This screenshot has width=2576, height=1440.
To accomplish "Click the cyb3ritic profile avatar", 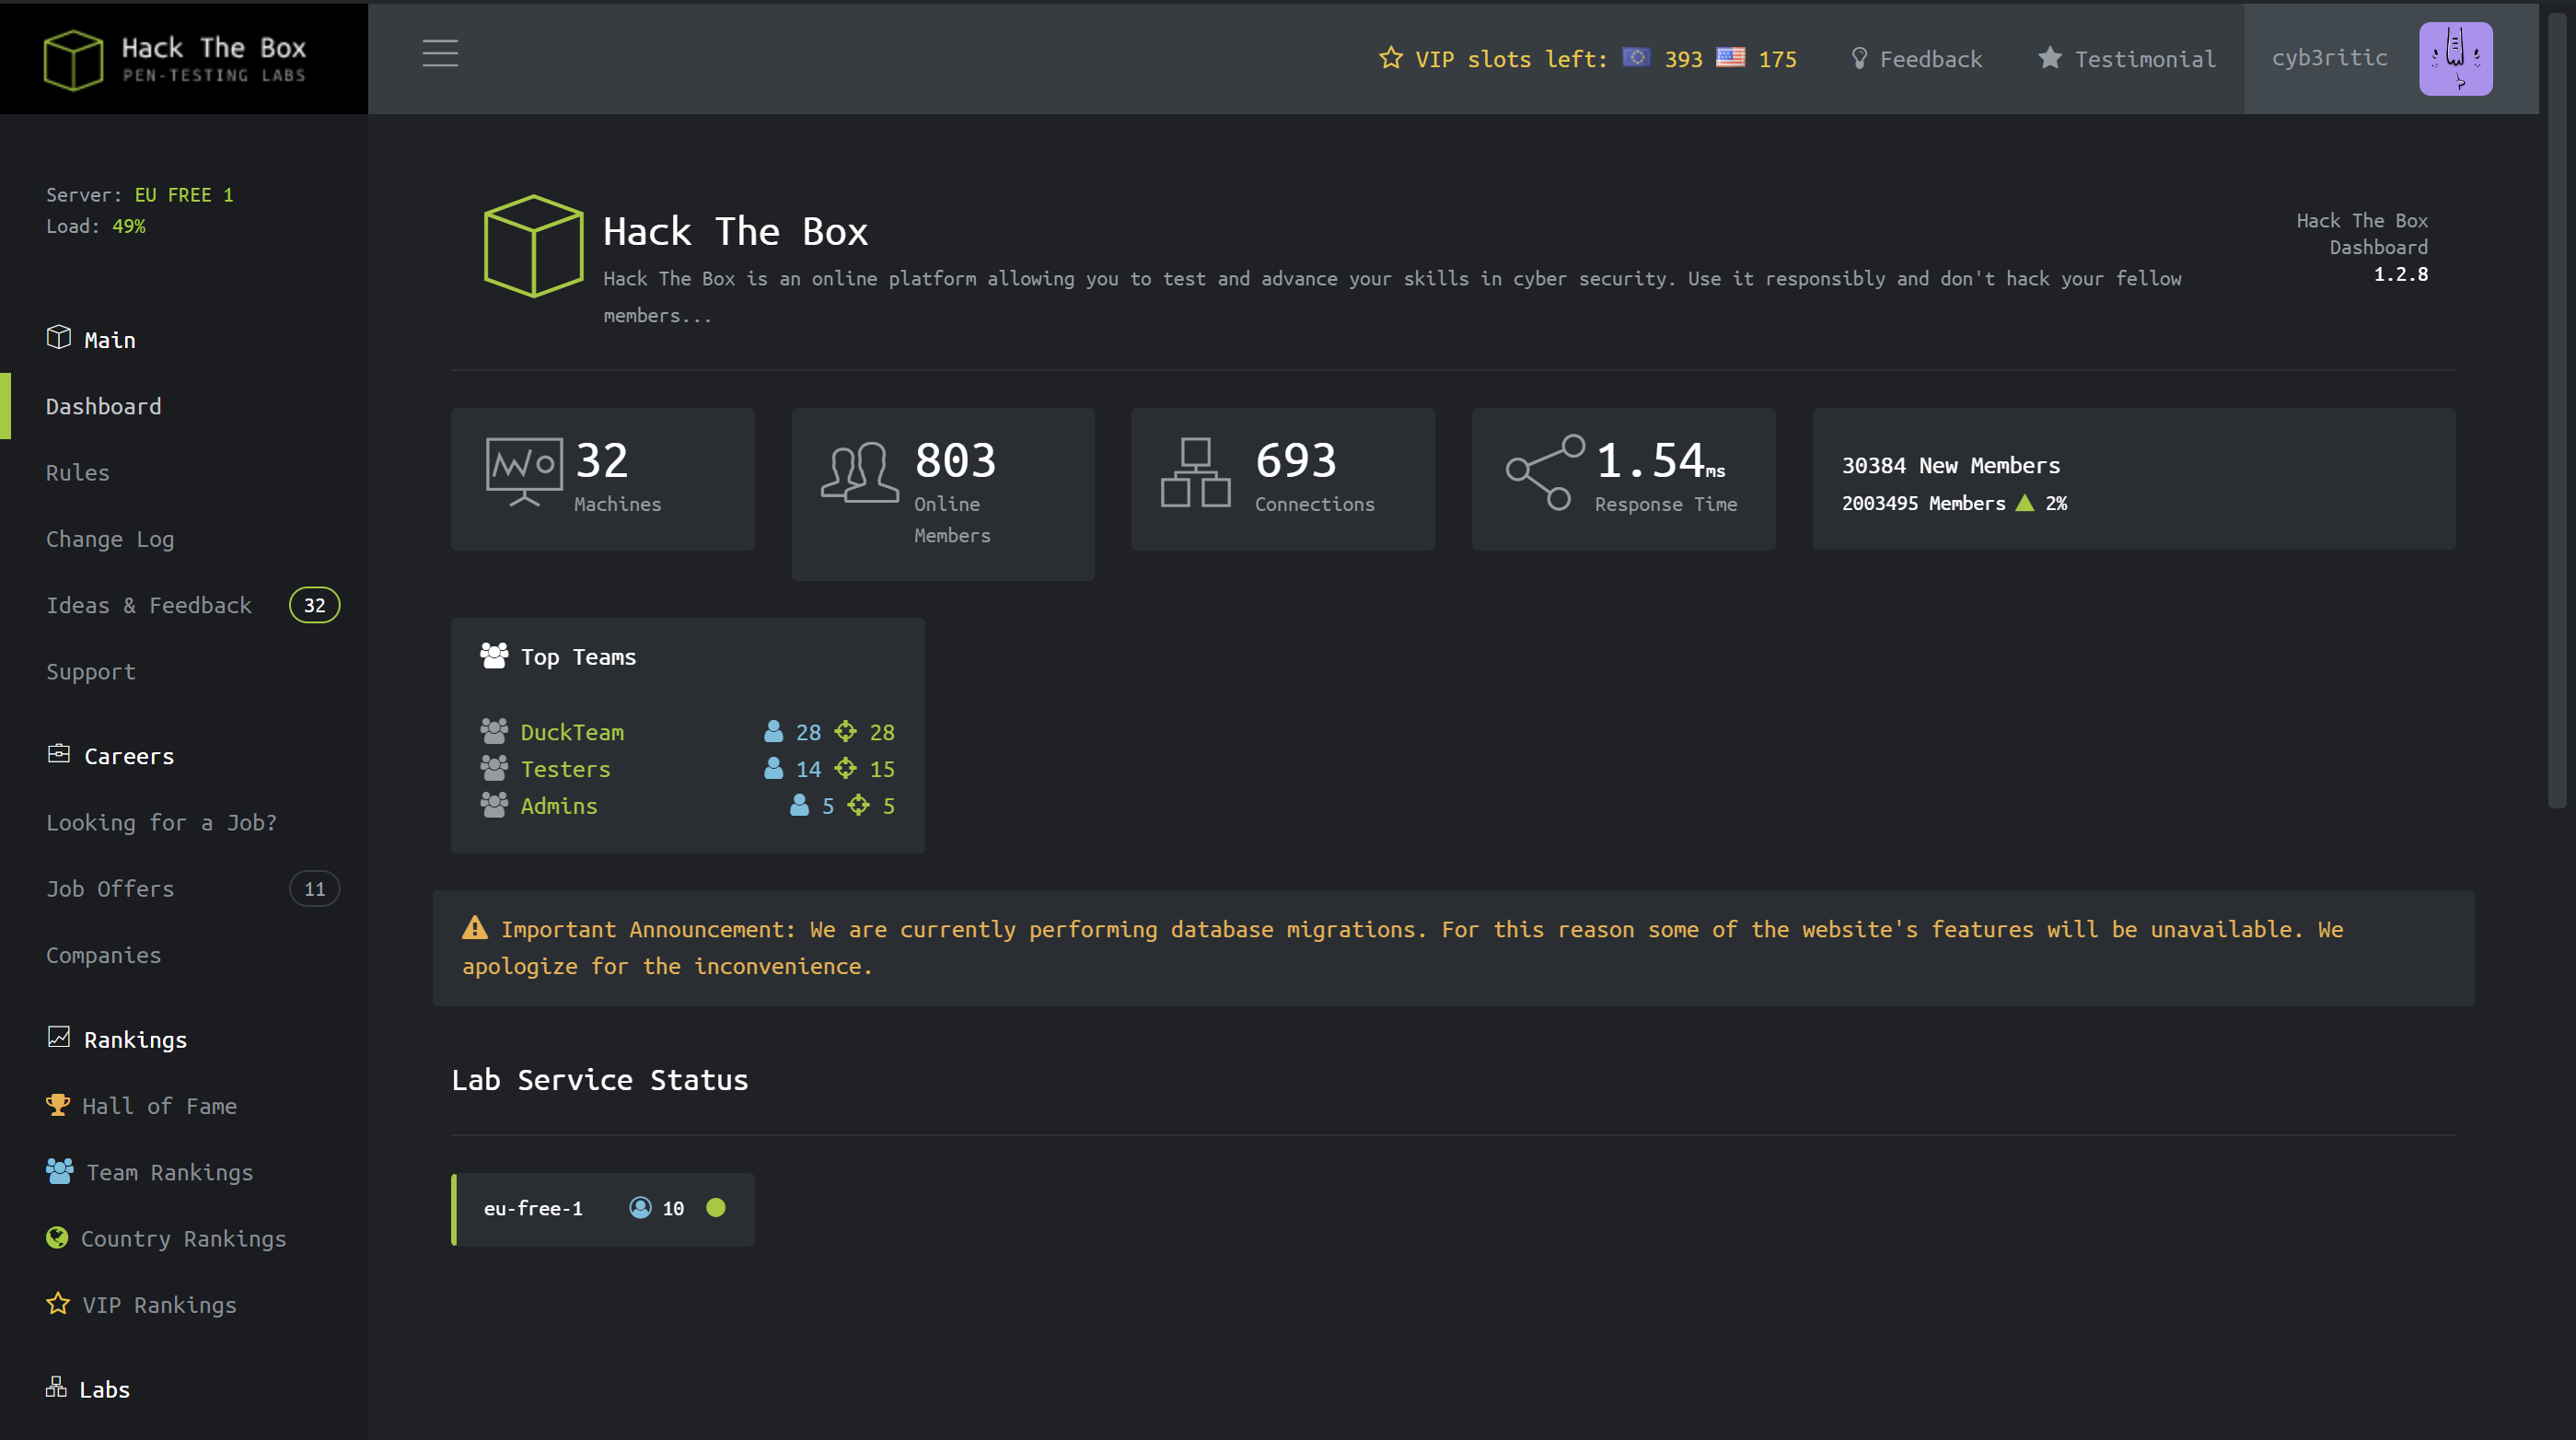I will tap(2455, 59).
